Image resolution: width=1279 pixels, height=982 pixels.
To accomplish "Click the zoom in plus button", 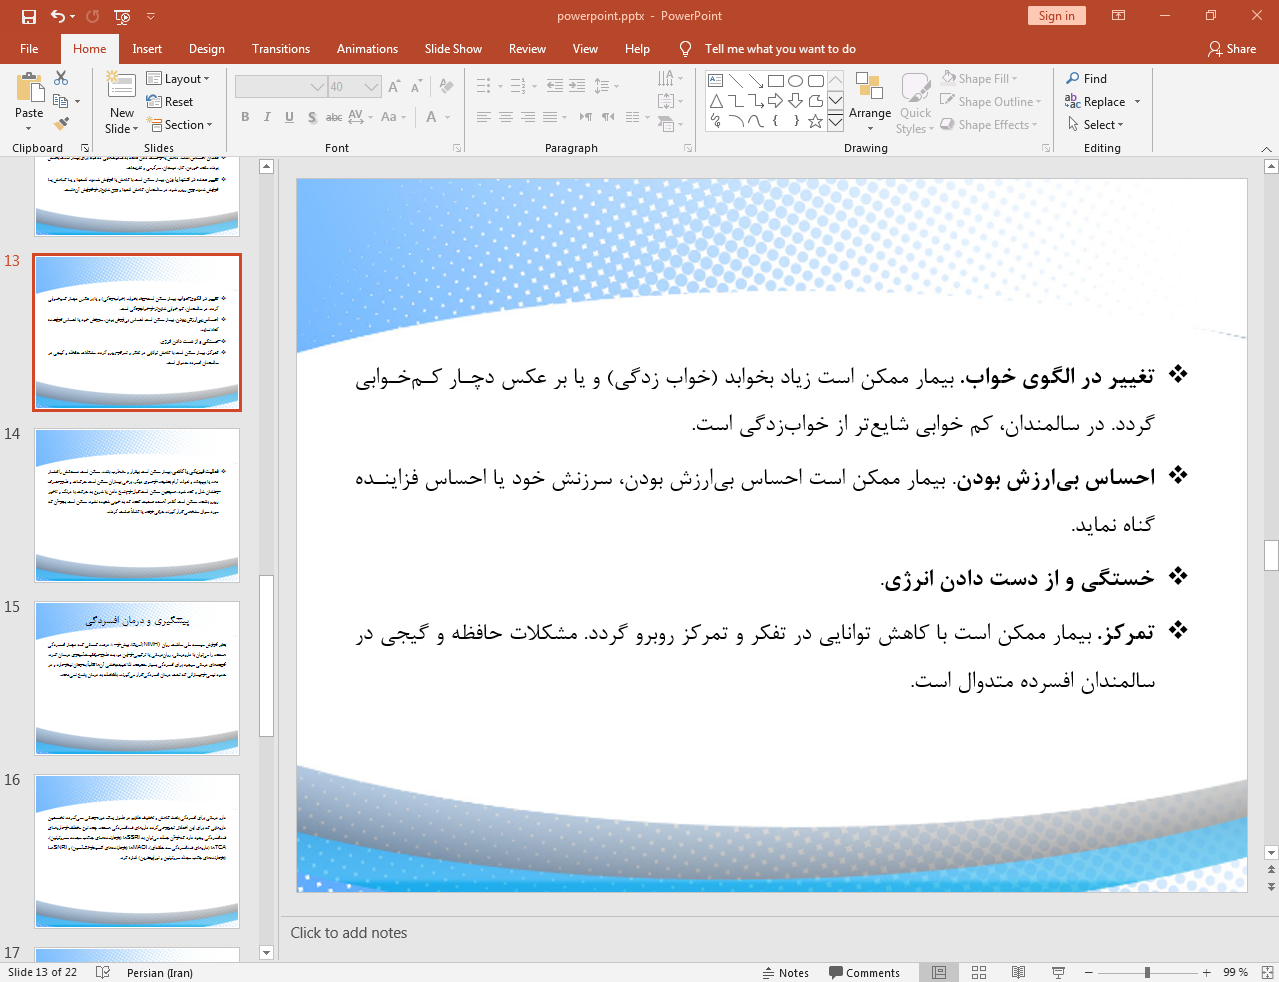I will pyautogui.click(x=1207, y=972).
